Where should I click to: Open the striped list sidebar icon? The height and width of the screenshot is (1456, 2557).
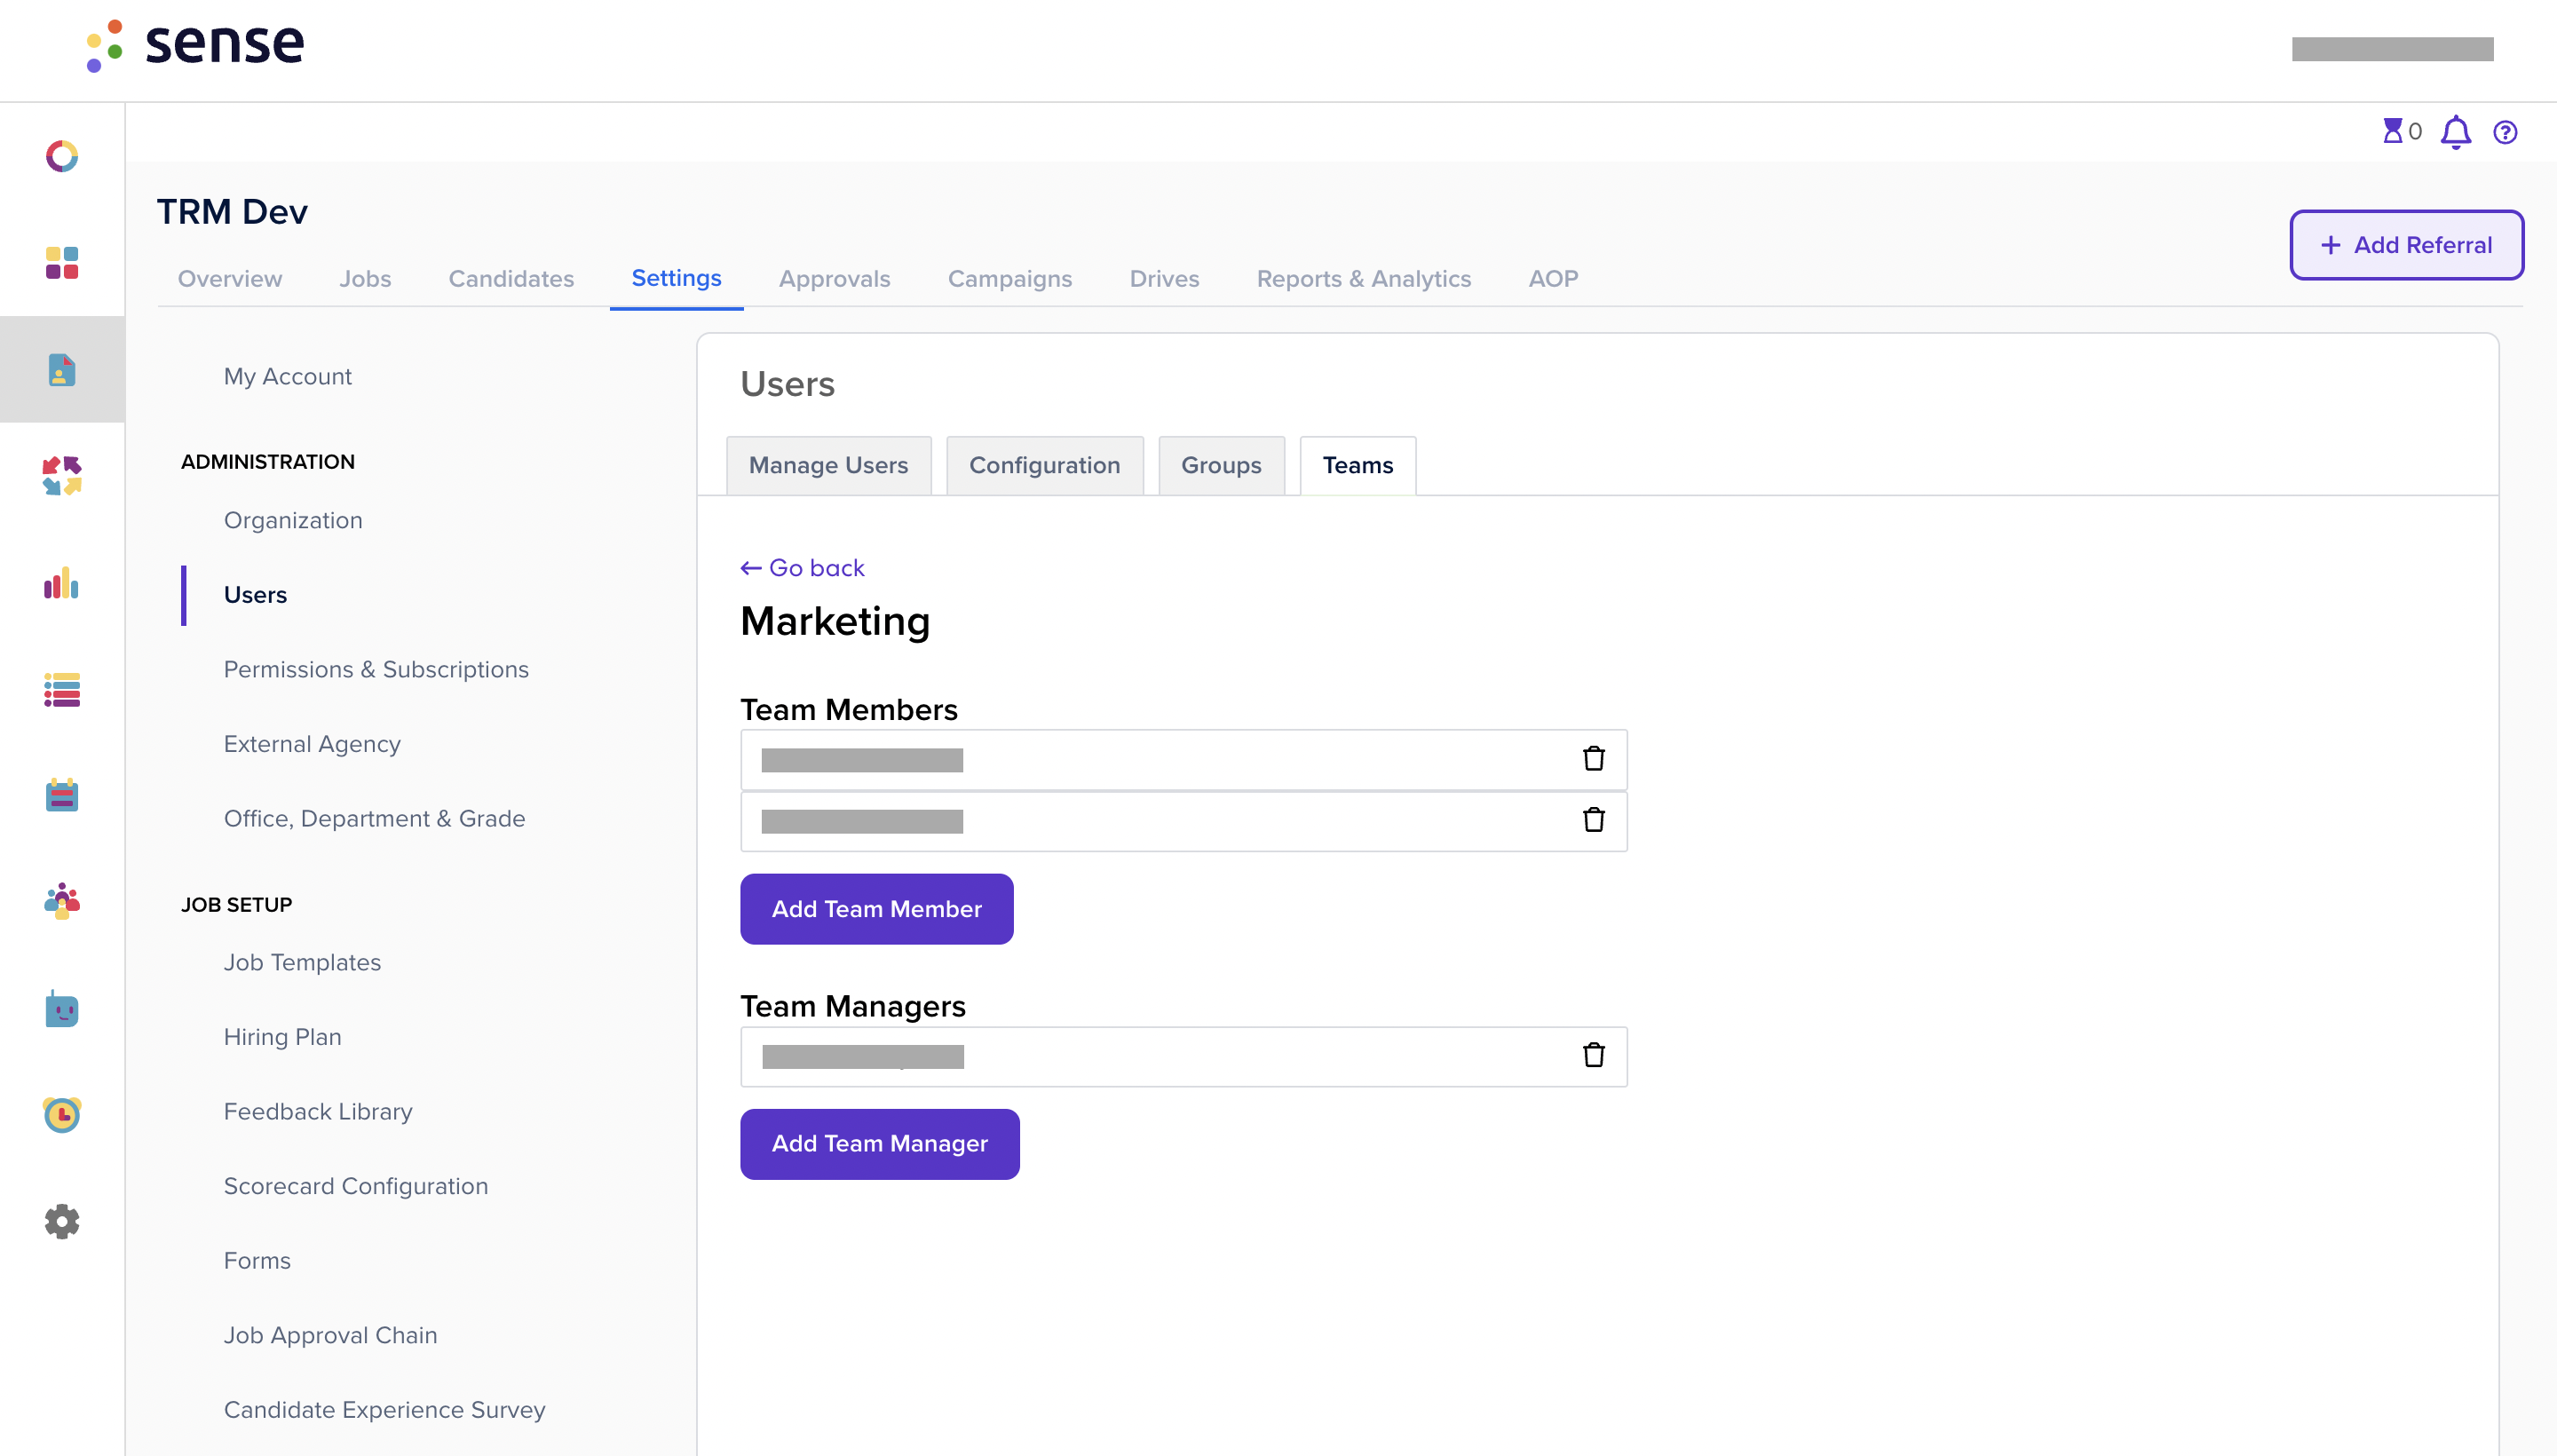point(62,689)
